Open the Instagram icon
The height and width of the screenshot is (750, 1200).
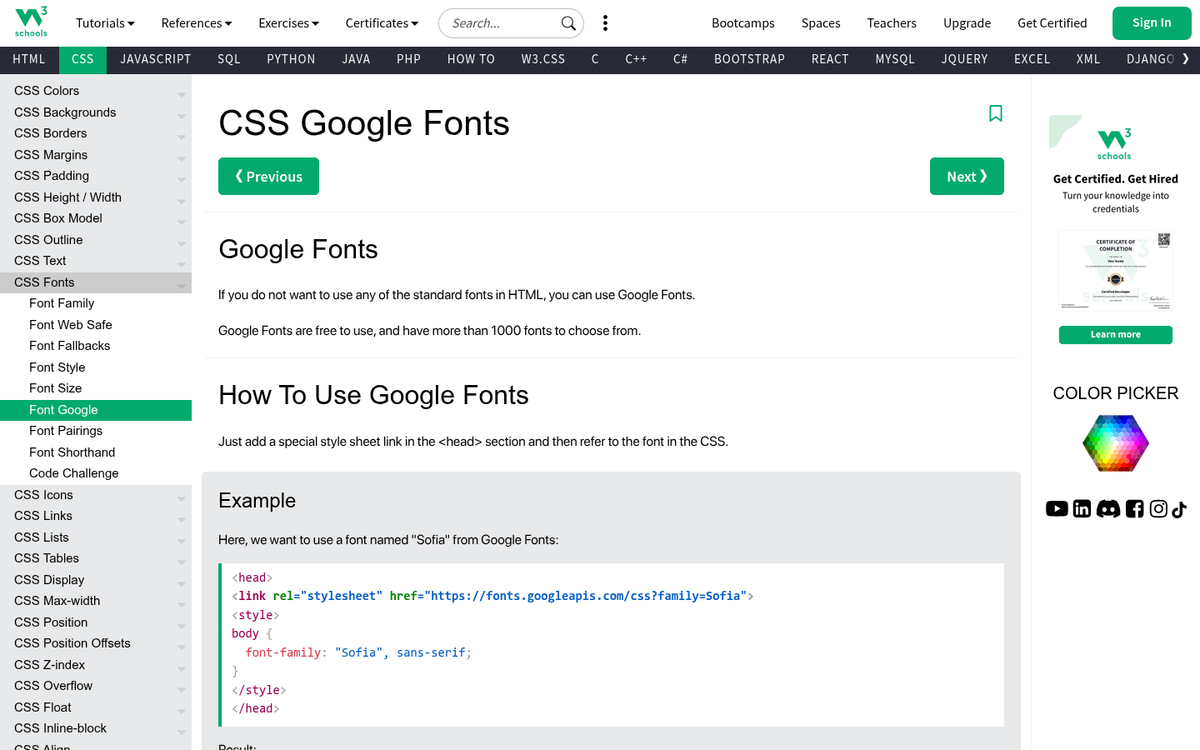(1158, 508)
